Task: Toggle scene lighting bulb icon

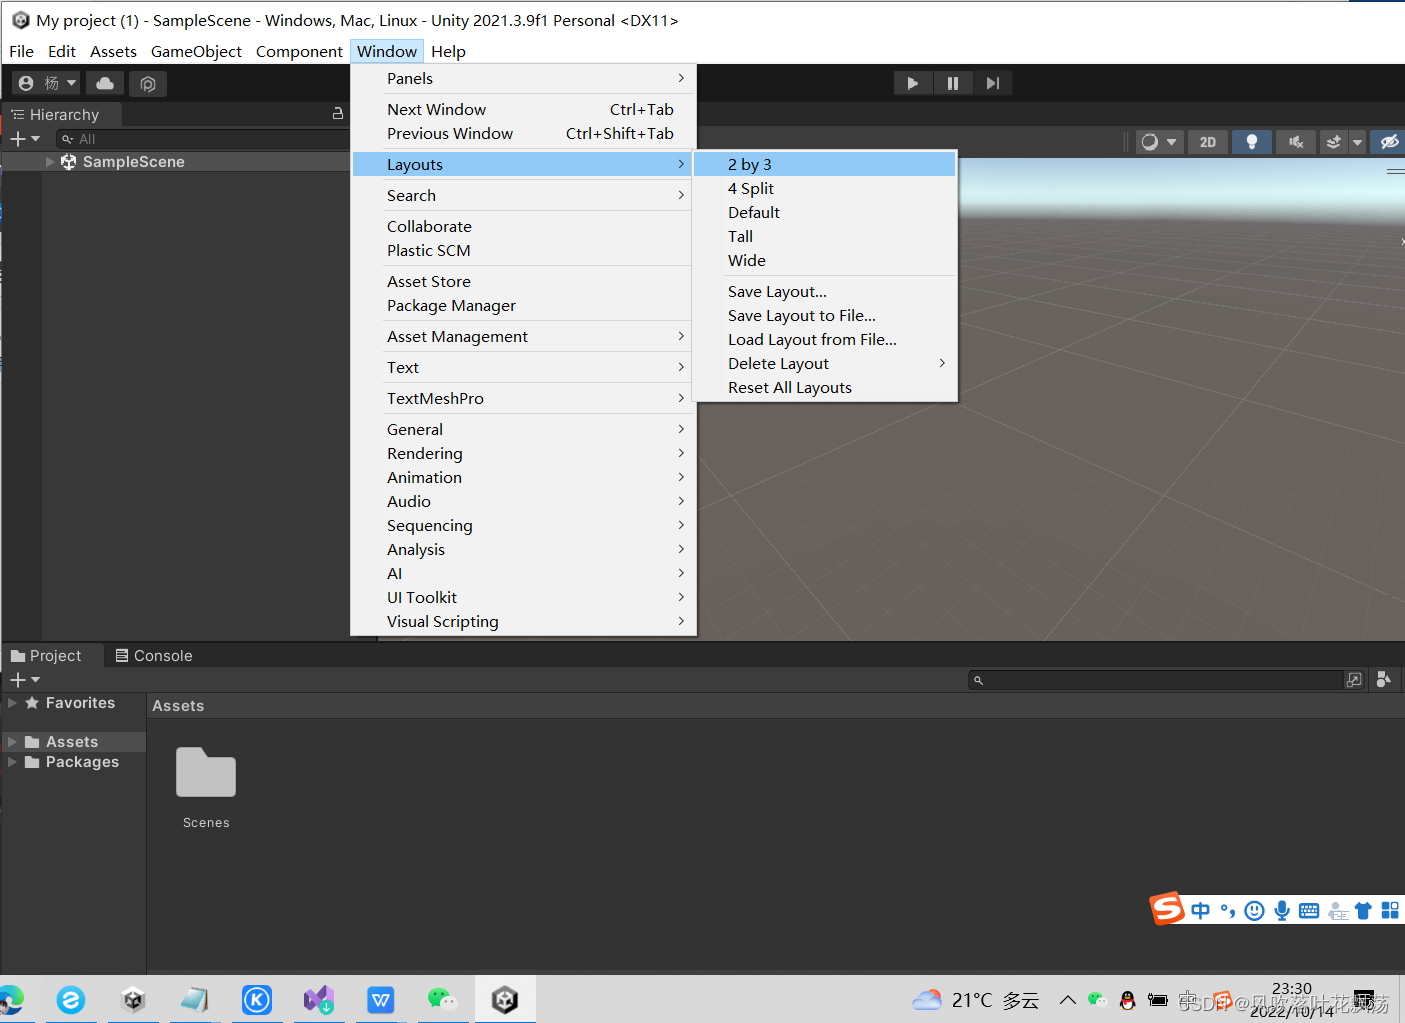Action: pyautogui.click(x=1252, y=142)
